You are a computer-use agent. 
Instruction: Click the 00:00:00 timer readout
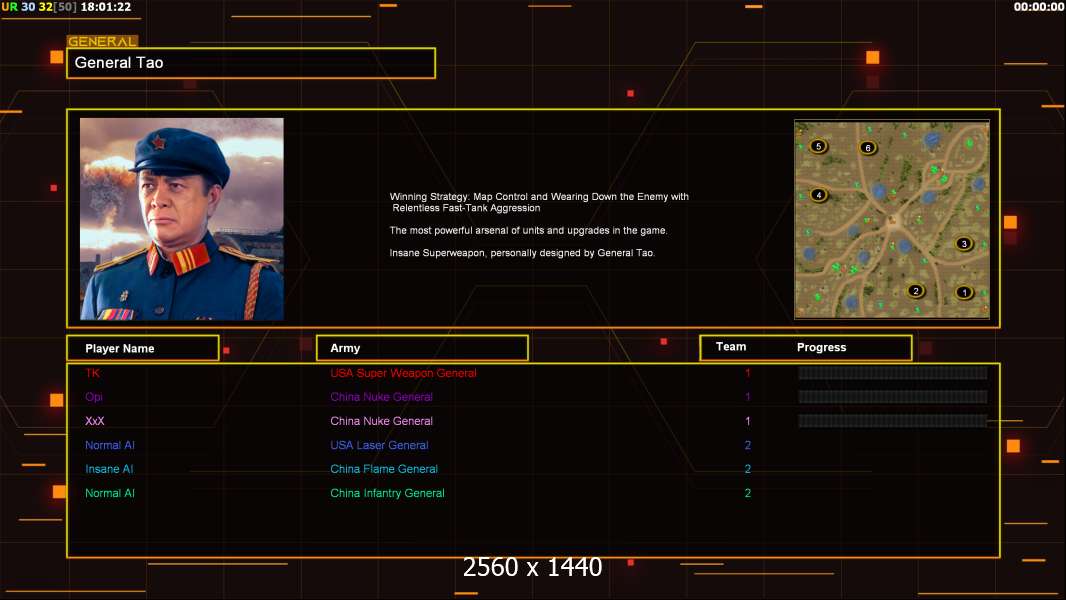(x=1039, y=7)
